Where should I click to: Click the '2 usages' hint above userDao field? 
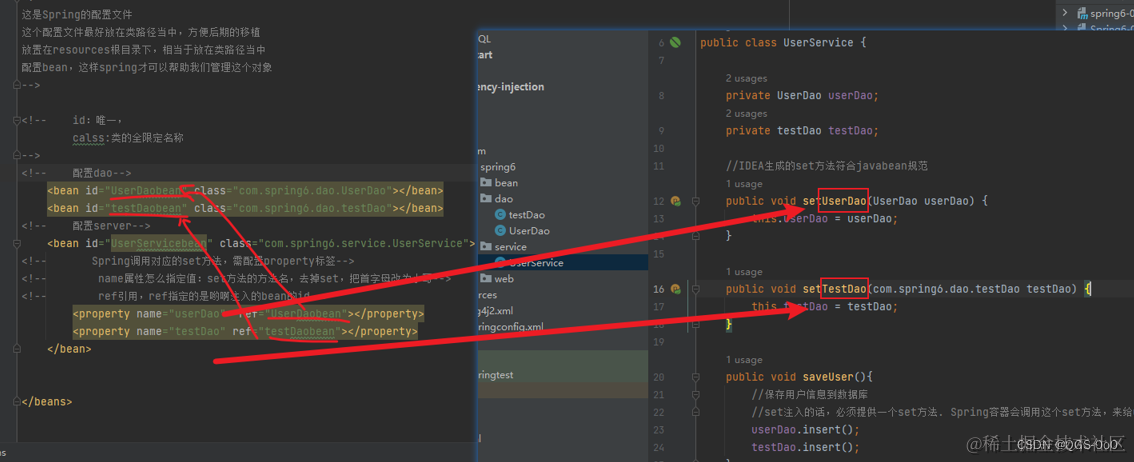[746, 78]
